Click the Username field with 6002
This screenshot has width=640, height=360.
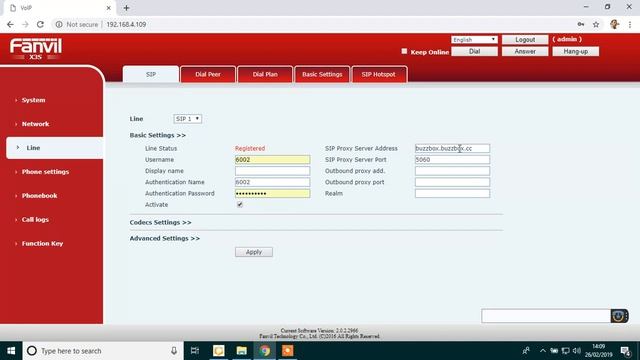272,160
